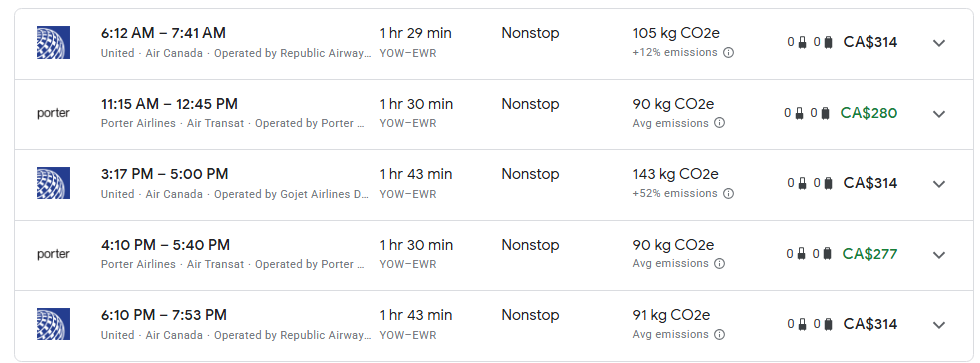Select the CA$277 price
The image size is (980, 363).
[x=870, y=254]
